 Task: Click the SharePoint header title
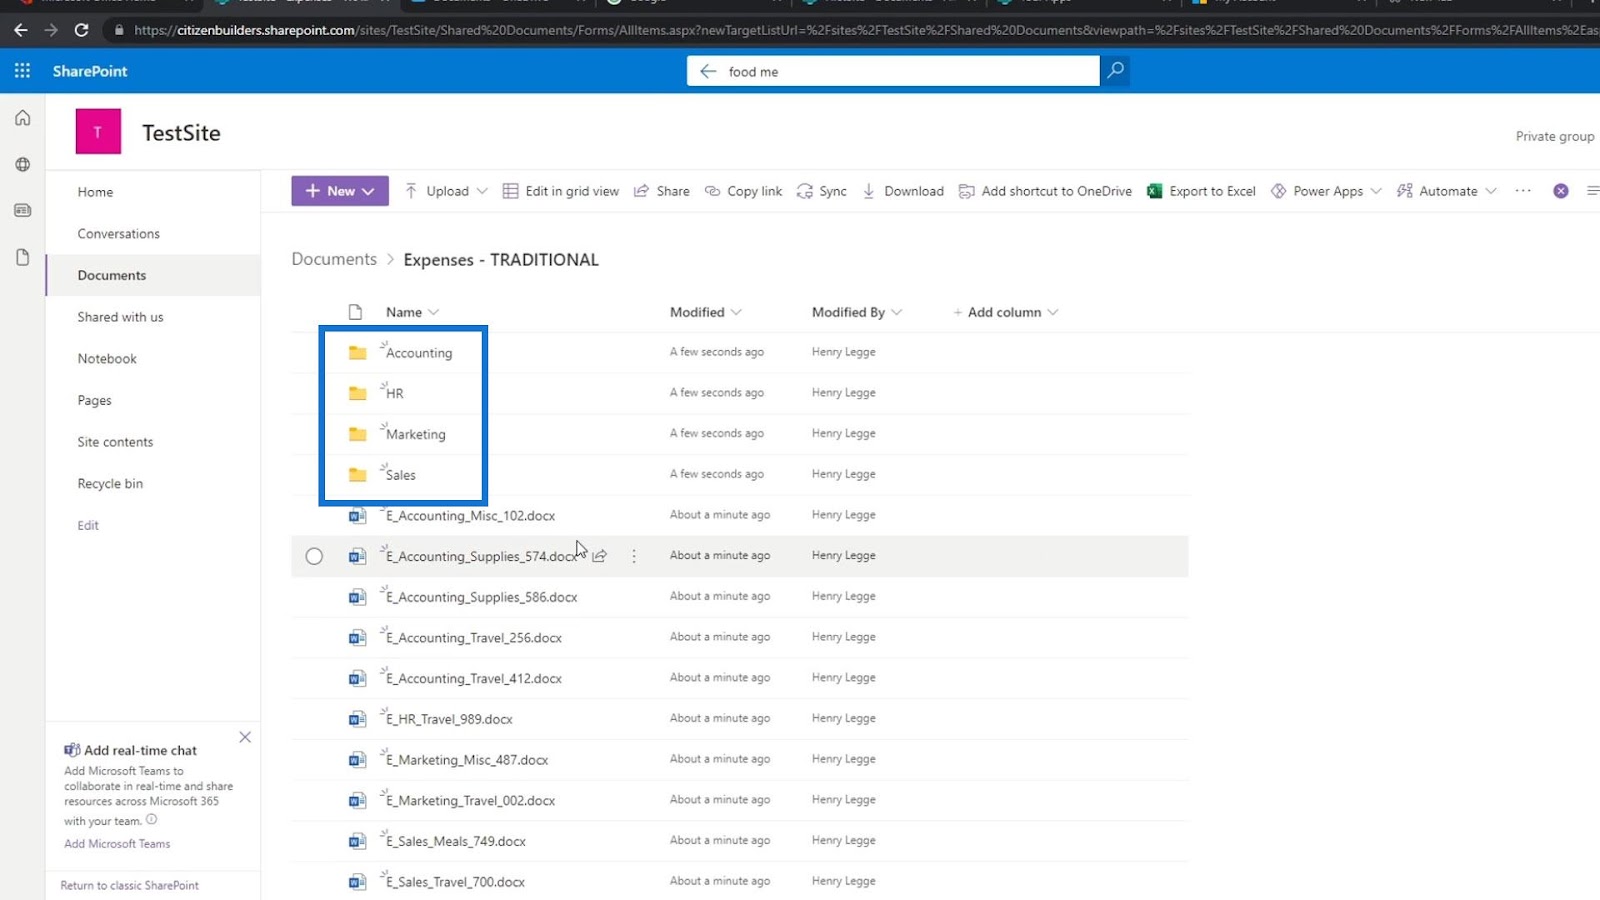(x=90, y=71)
